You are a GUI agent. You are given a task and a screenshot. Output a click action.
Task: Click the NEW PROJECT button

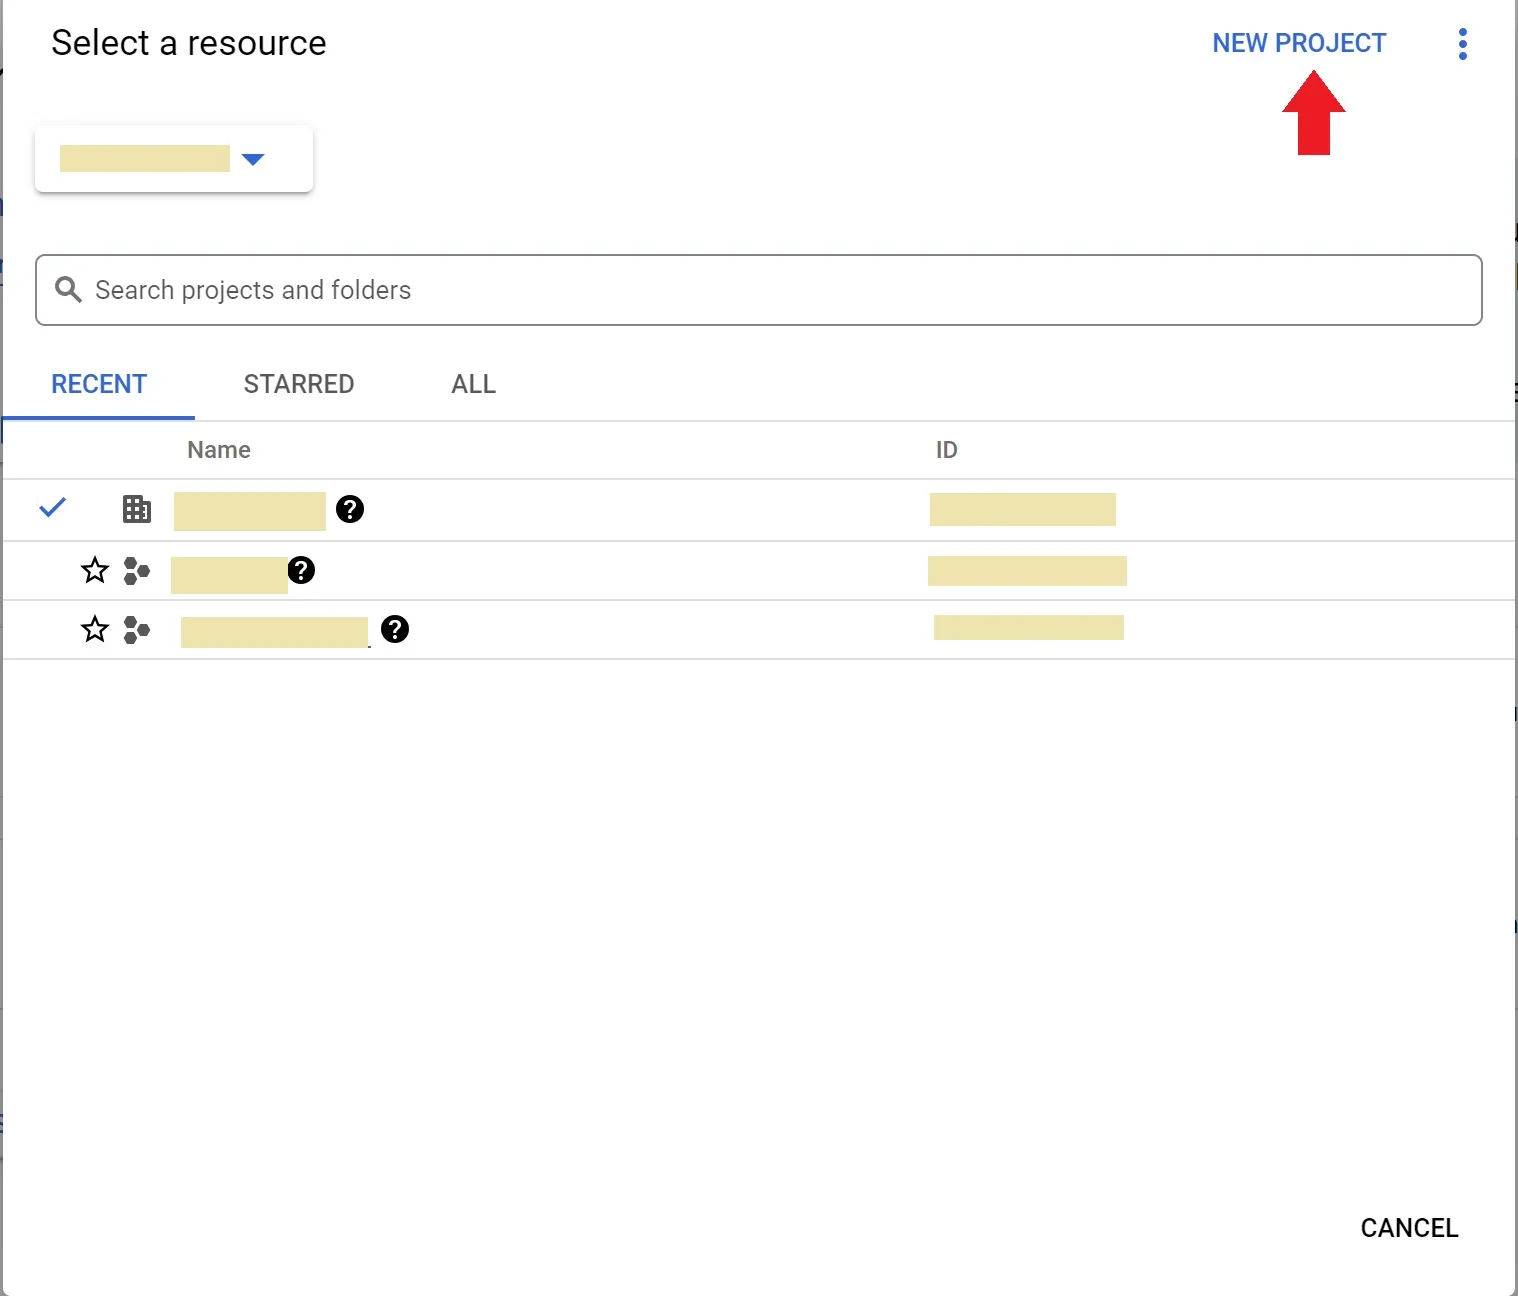[x=1299, y=43]
